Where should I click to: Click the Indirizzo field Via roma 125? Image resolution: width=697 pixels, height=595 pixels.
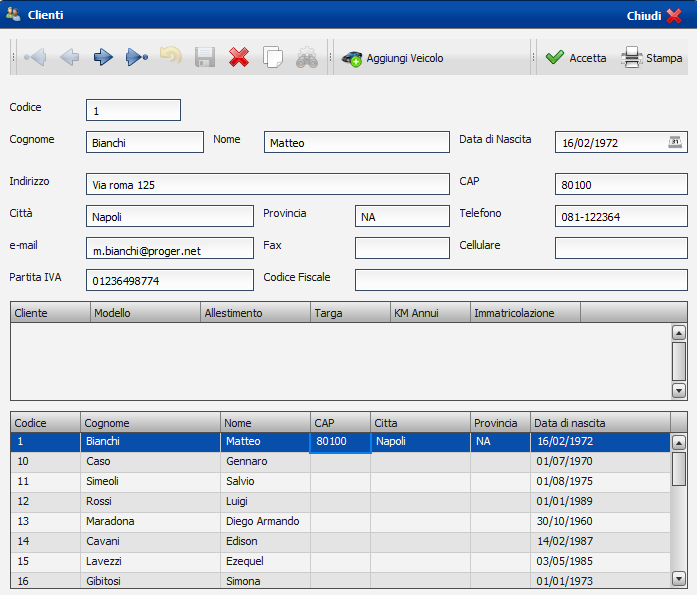268,184
